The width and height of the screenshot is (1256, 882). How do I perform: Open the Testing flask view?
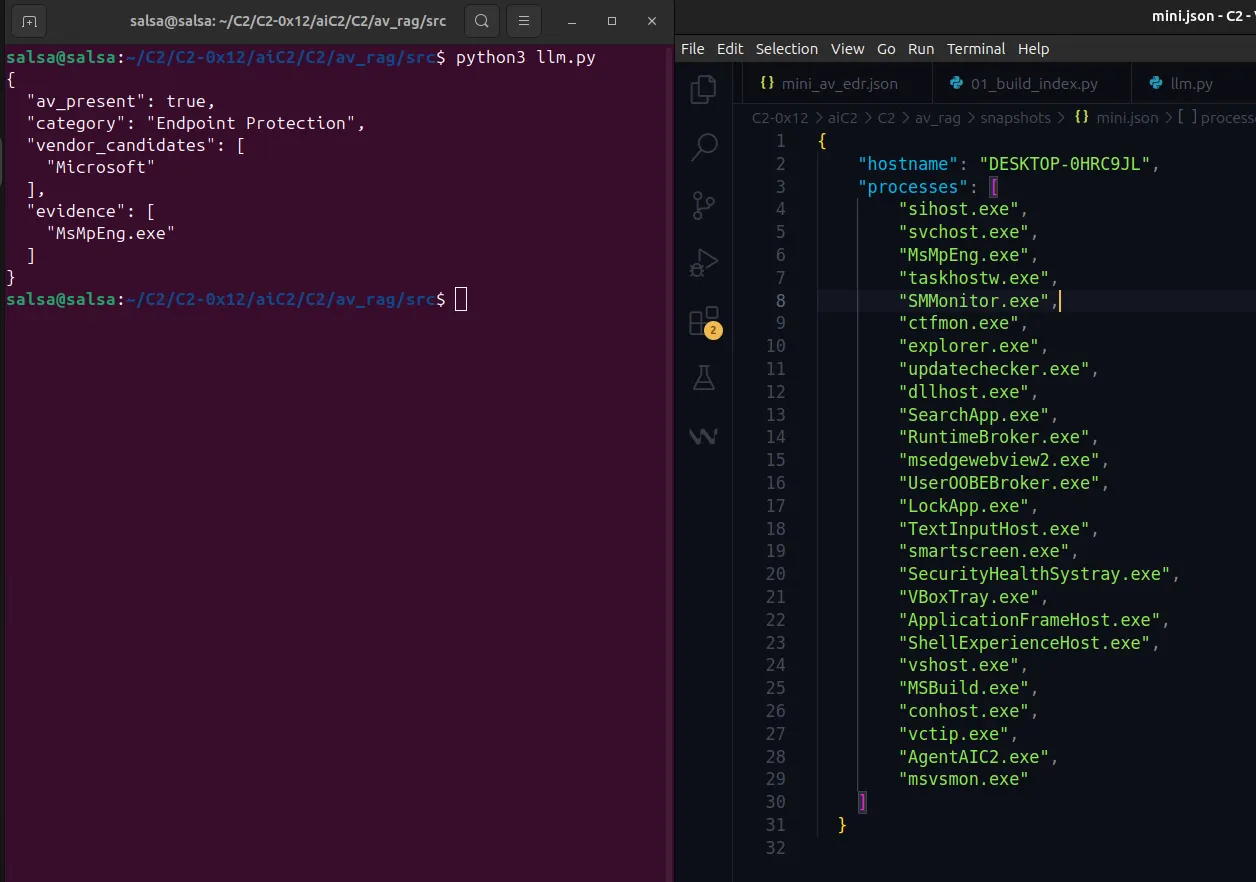[x=704, y=378]
